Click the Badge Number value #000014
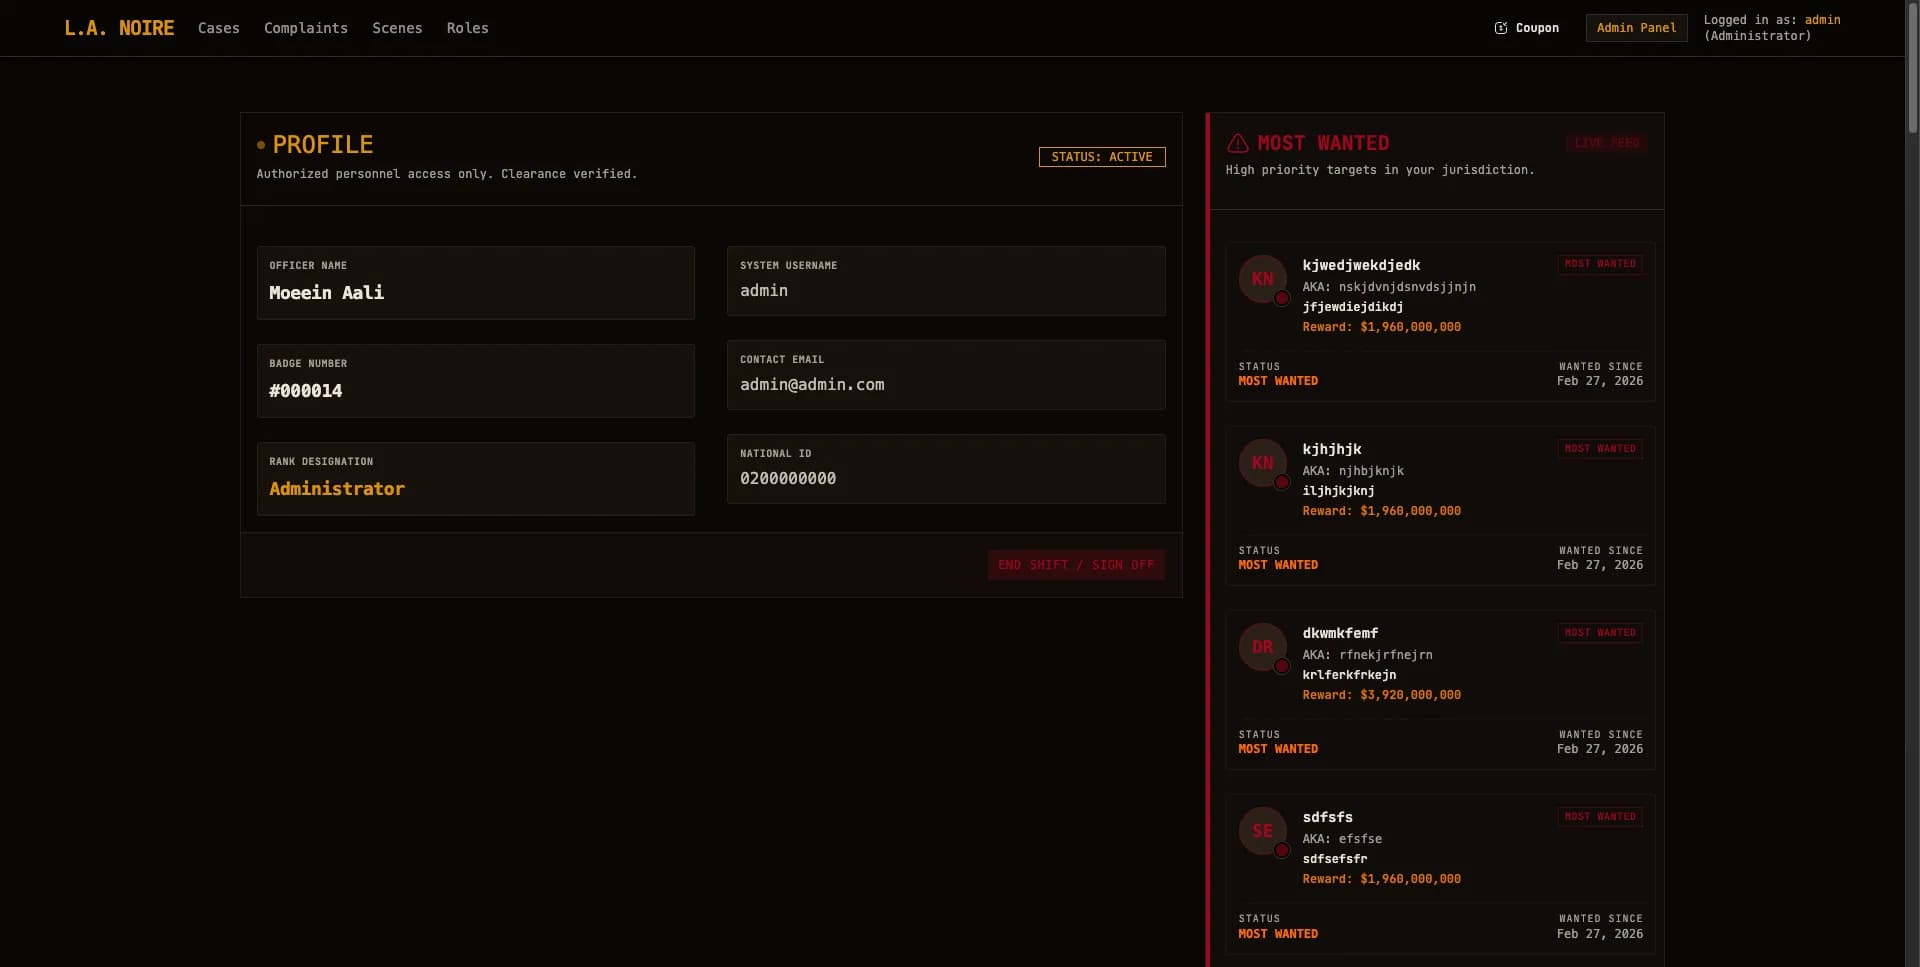The height and width of the screenshot is (967, 1920). point(306,391)
